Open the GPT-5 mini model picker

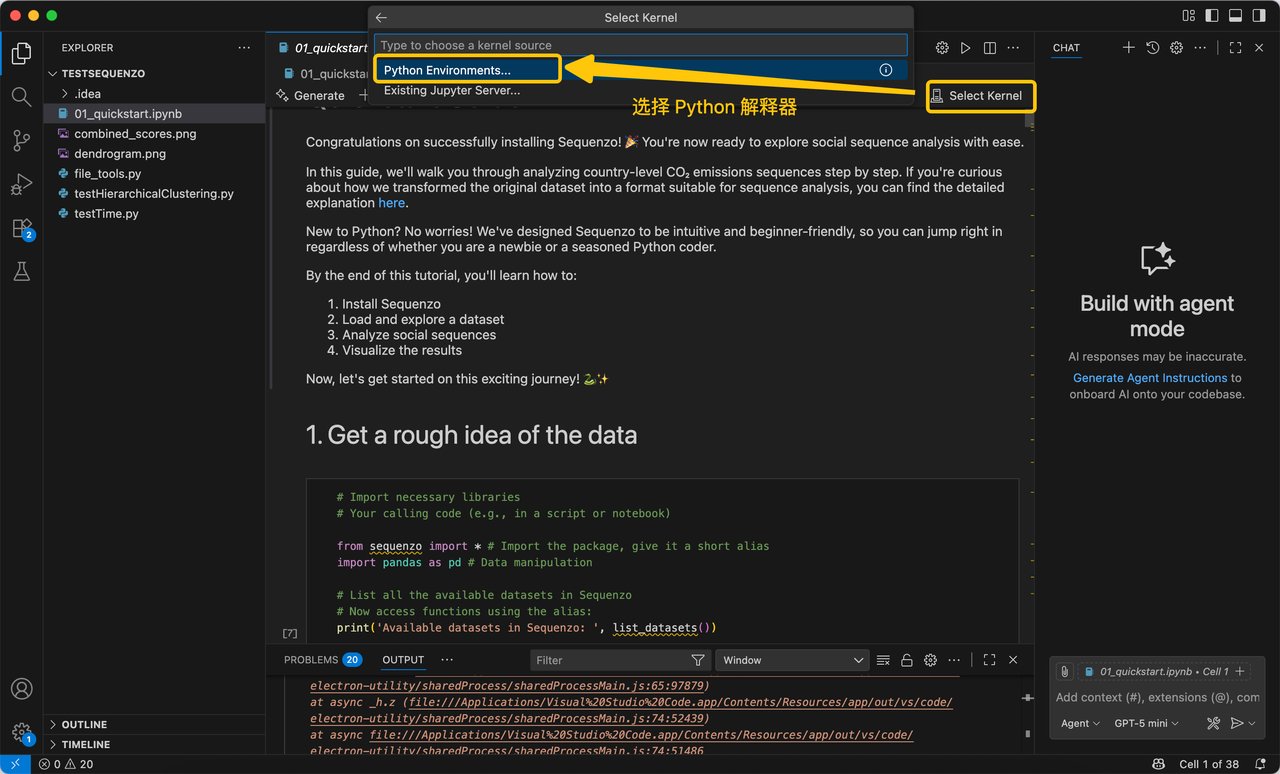click(x=1146, y=723)
